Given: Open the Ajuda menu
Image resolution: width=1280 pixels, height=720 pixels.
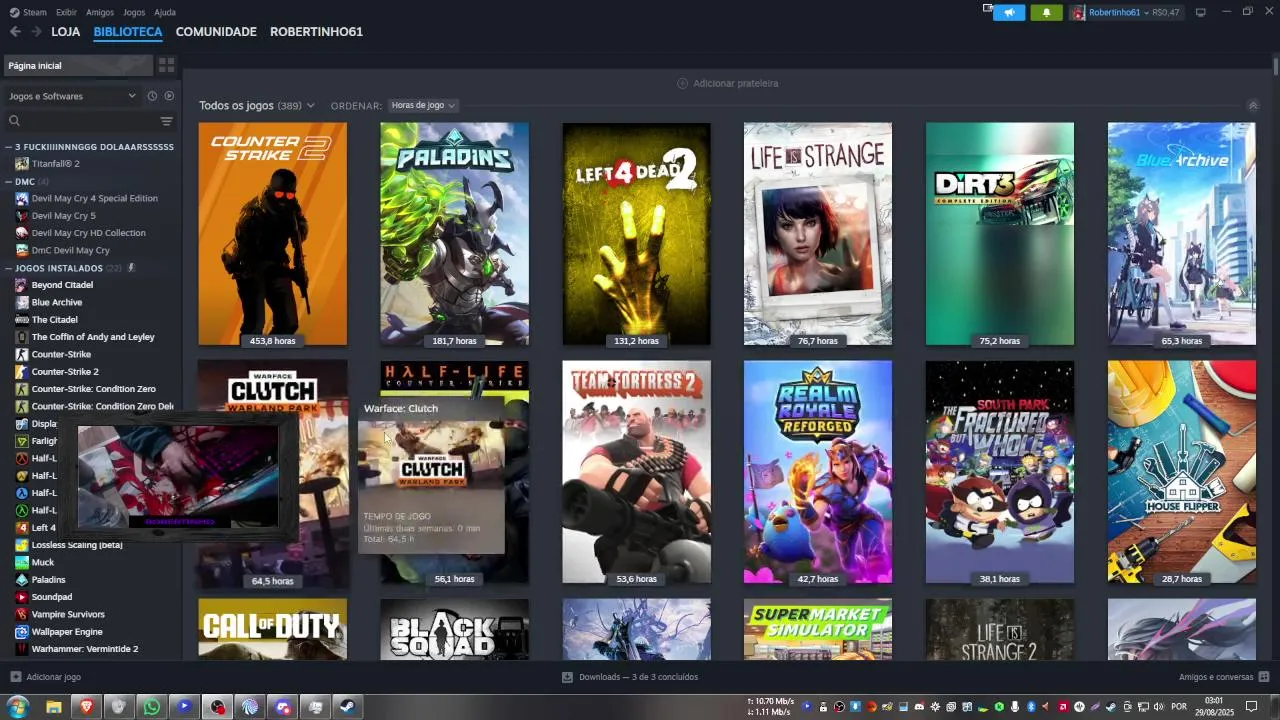Looking at the screenshot, I should [x=165, y=12].
